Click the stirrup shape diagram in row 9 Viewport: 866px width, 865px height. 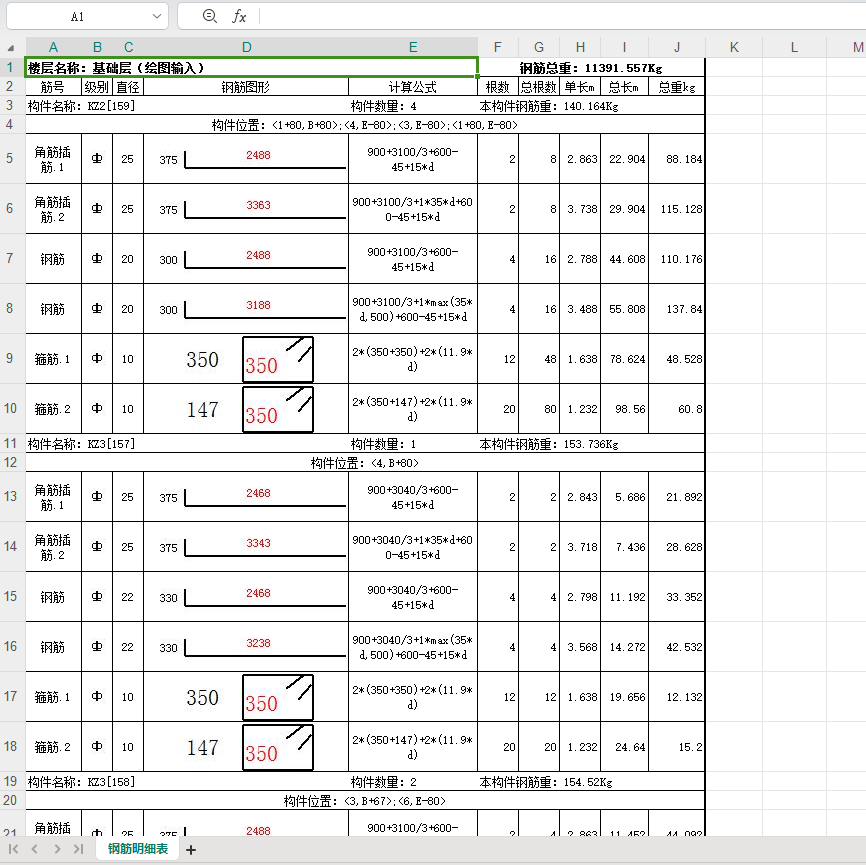pos(278,359)
